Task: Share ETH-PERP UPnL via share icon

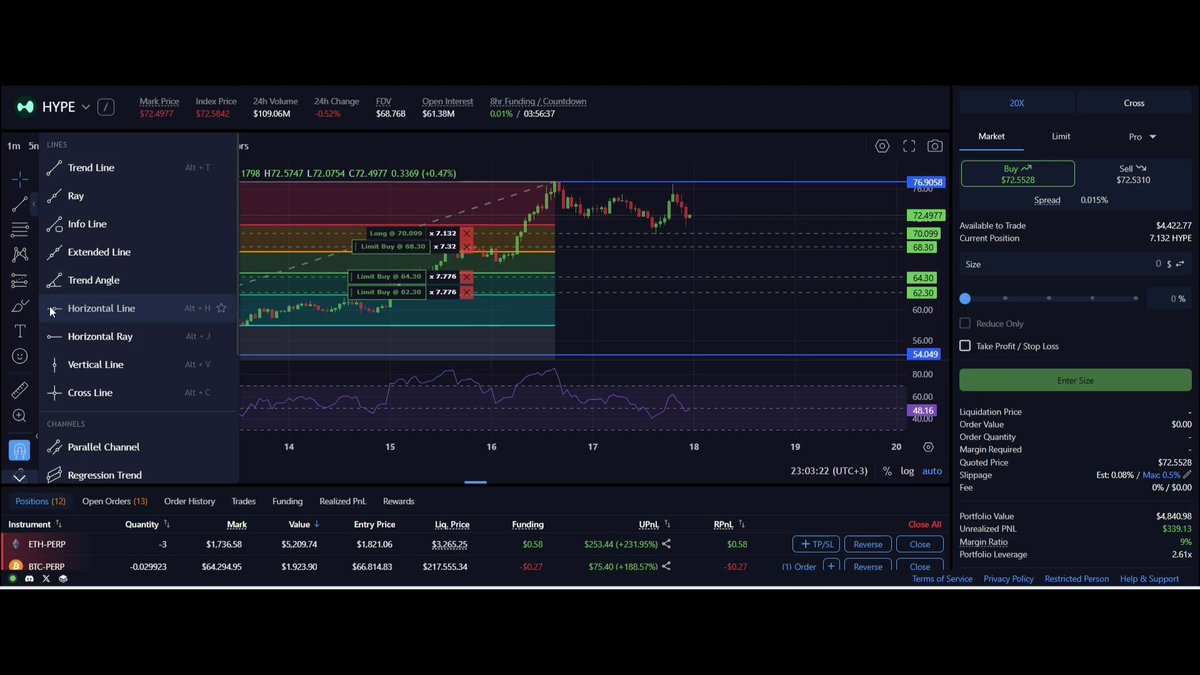Action: [x=667, y=544]
